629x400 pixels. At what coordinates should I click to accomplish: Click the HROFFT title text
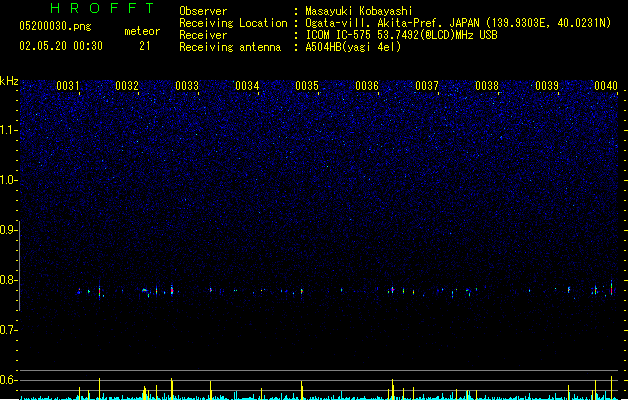point(103,8)
